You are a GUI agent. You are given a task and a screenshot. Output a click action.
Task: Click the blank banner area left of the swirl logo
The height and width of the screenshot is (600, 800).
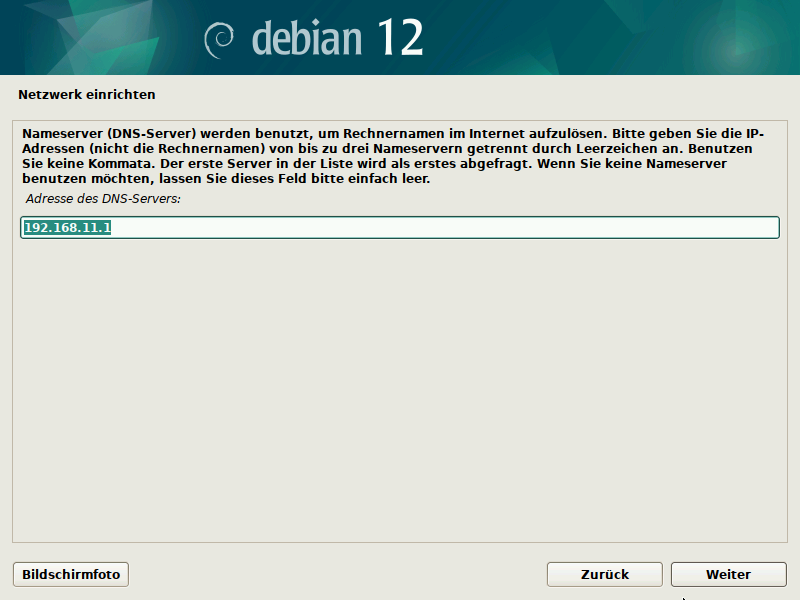coord(100,38)
